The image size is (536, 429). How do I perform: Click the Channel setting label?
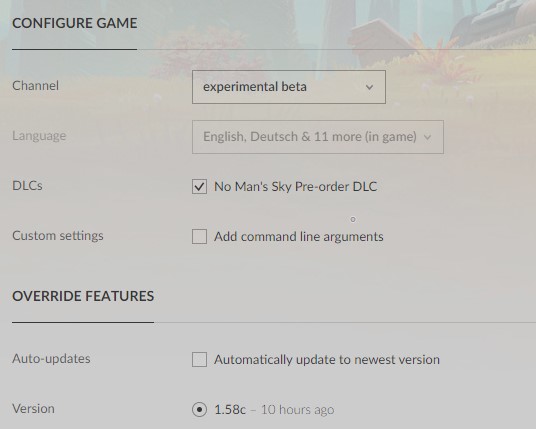[x=36, y=85]
